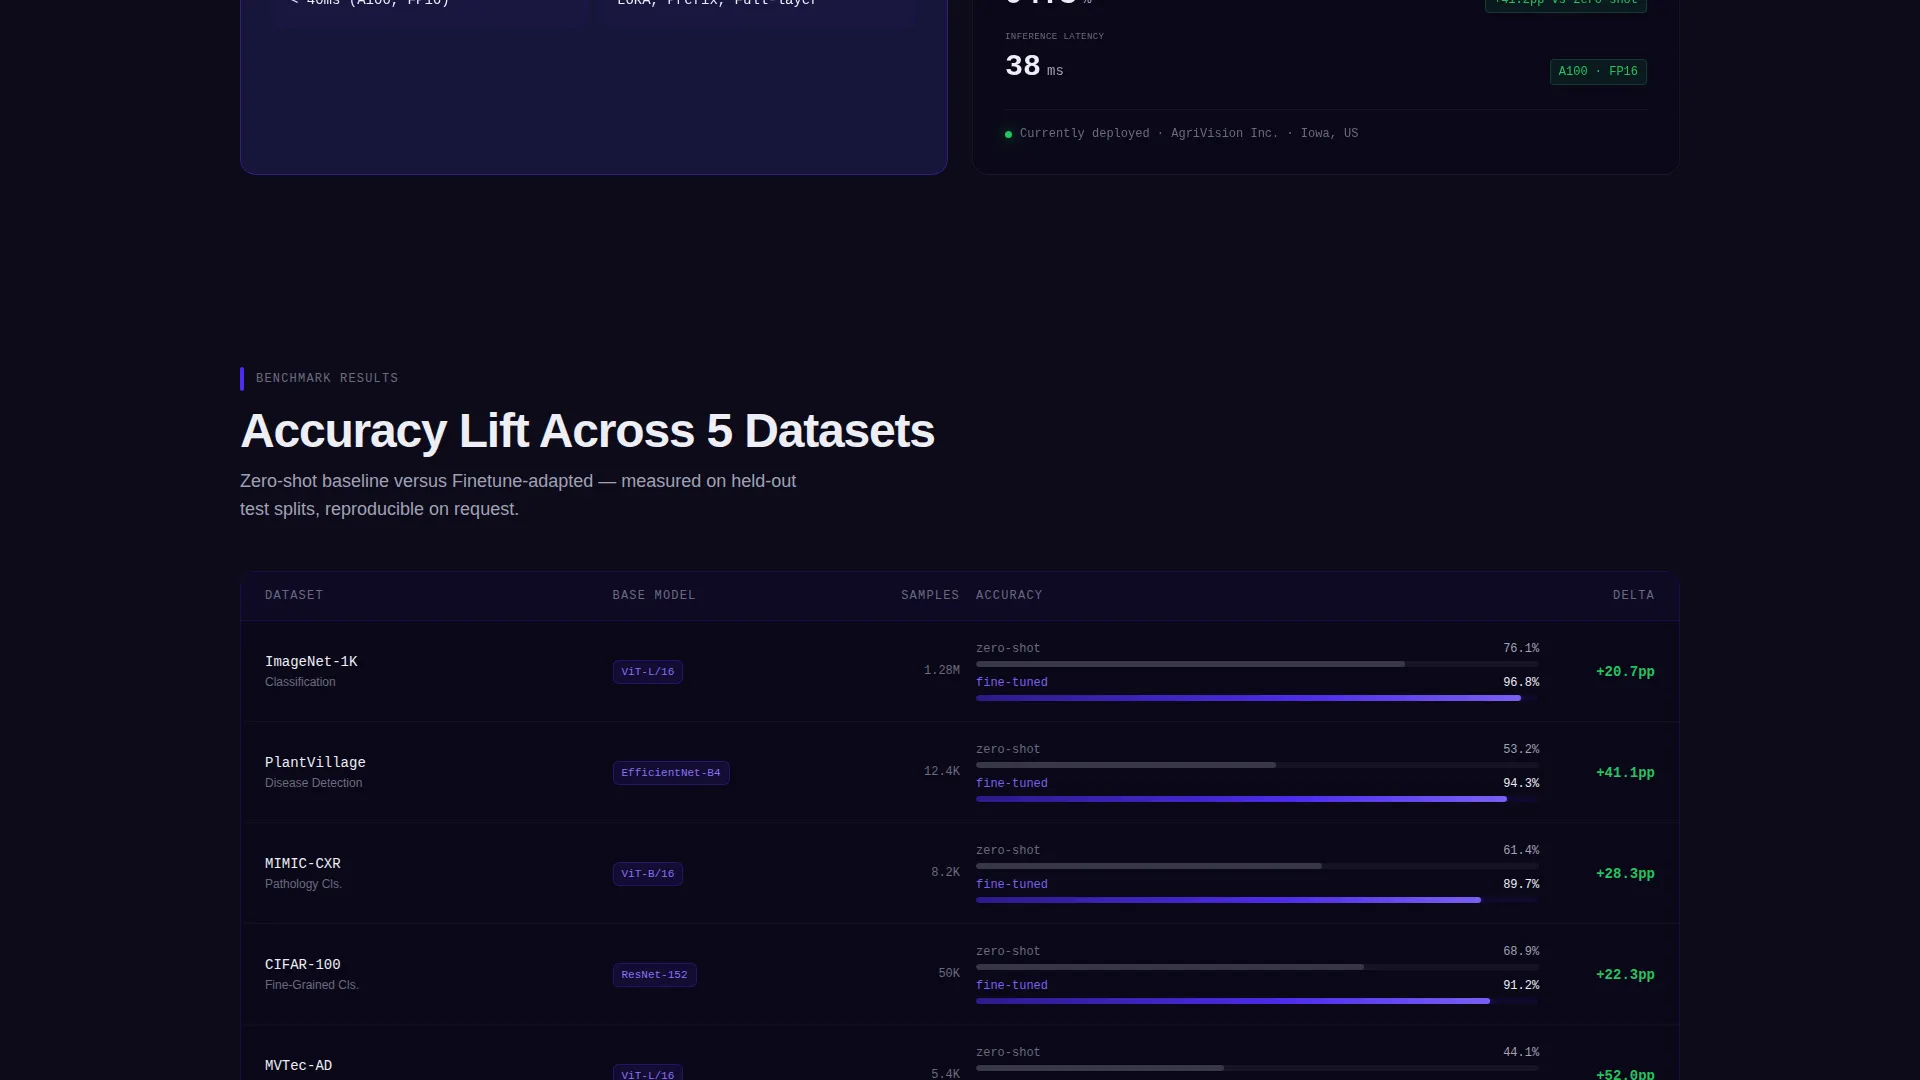Click the 38 ms latency value
Image resolution: width=1920 pixels, height=1080 pixels.
tap(1034, 67)
